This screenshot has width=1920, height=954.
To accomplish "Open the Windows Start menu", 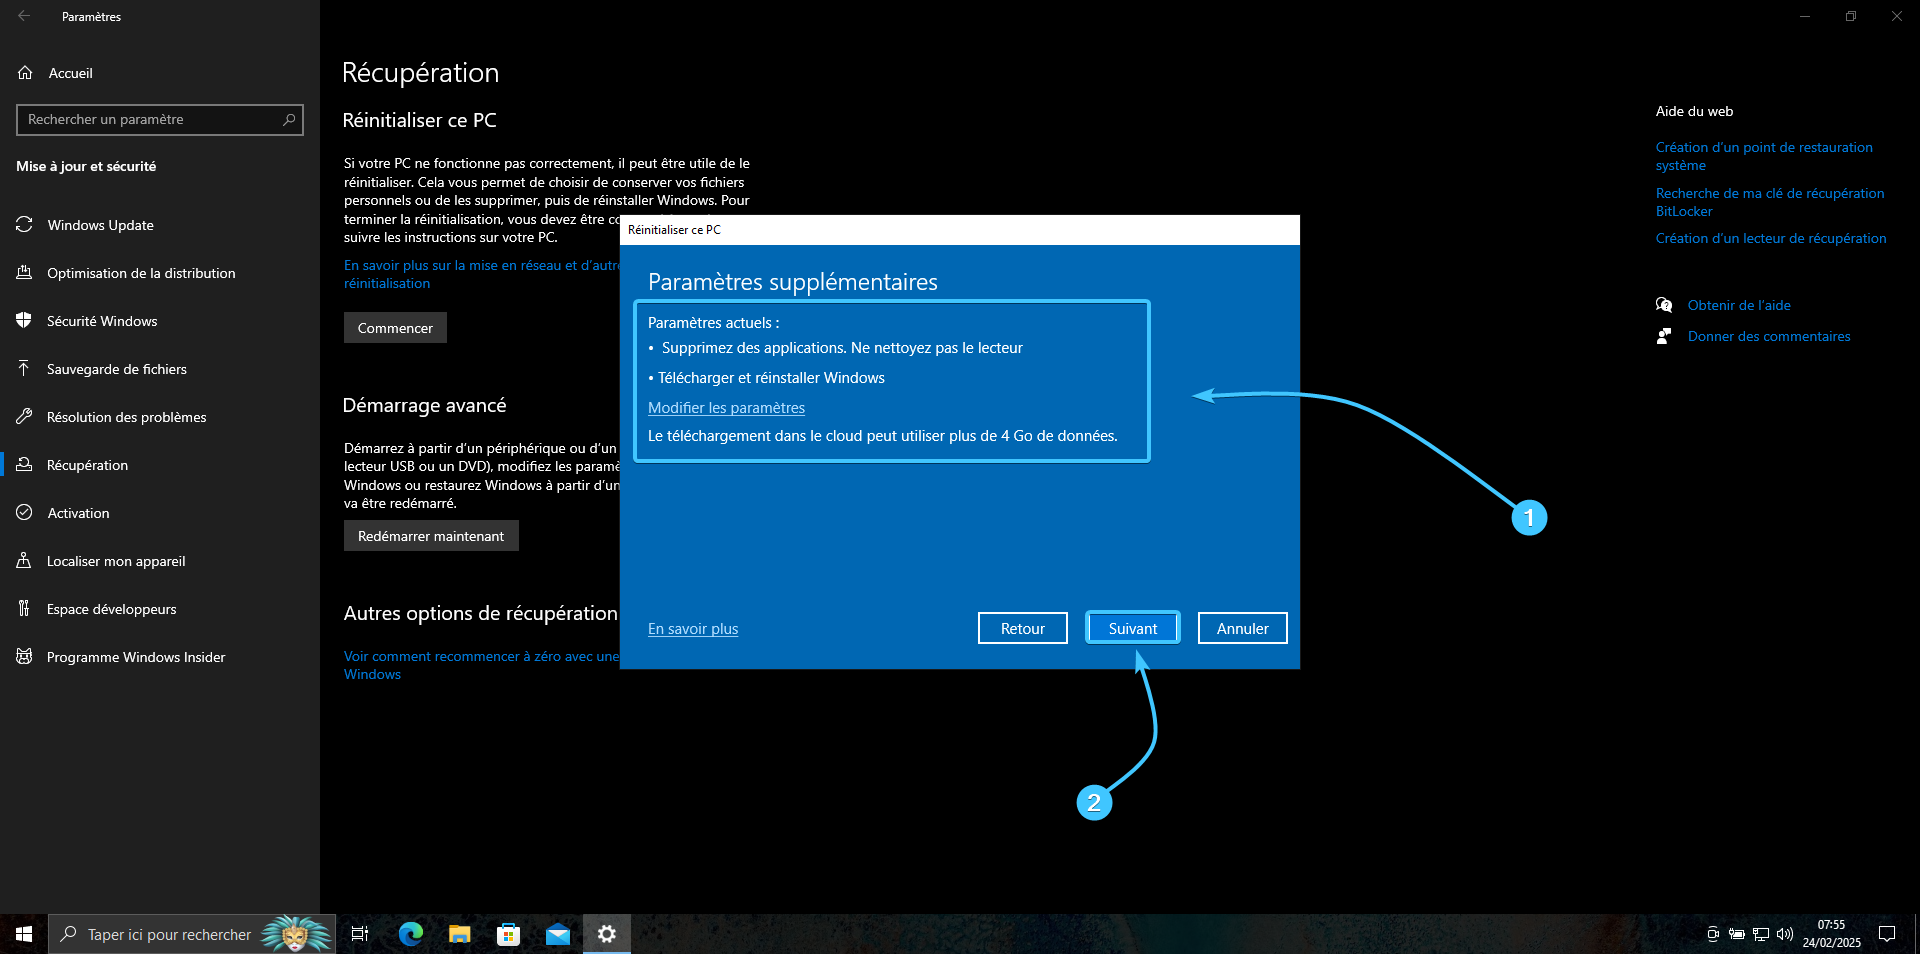I will click(x=24, y=934).
